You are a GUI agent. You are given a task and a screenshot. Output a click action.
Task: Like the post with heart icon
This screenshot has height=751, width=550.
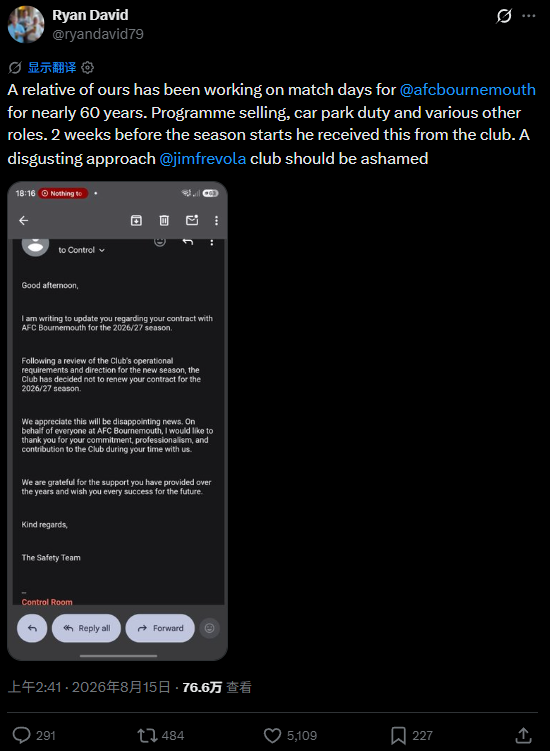pyautogui.click(x=273, y=735)
